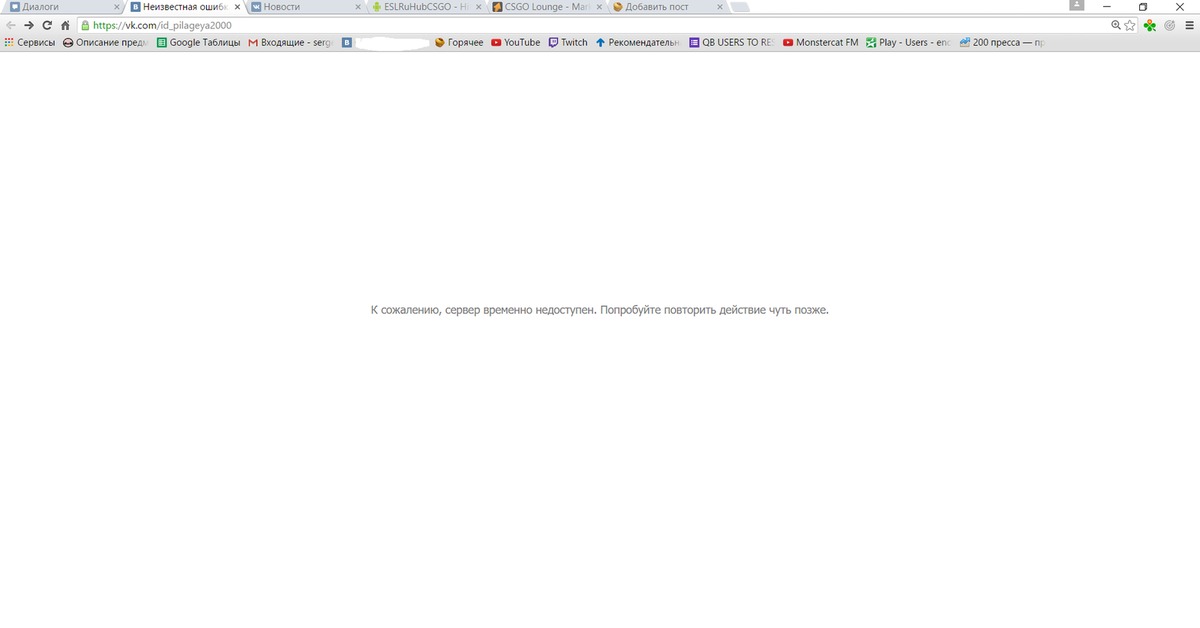Close the Неизвестная ошибка tab
Screen dimensions: 1200x628
[x=237, y=7]
